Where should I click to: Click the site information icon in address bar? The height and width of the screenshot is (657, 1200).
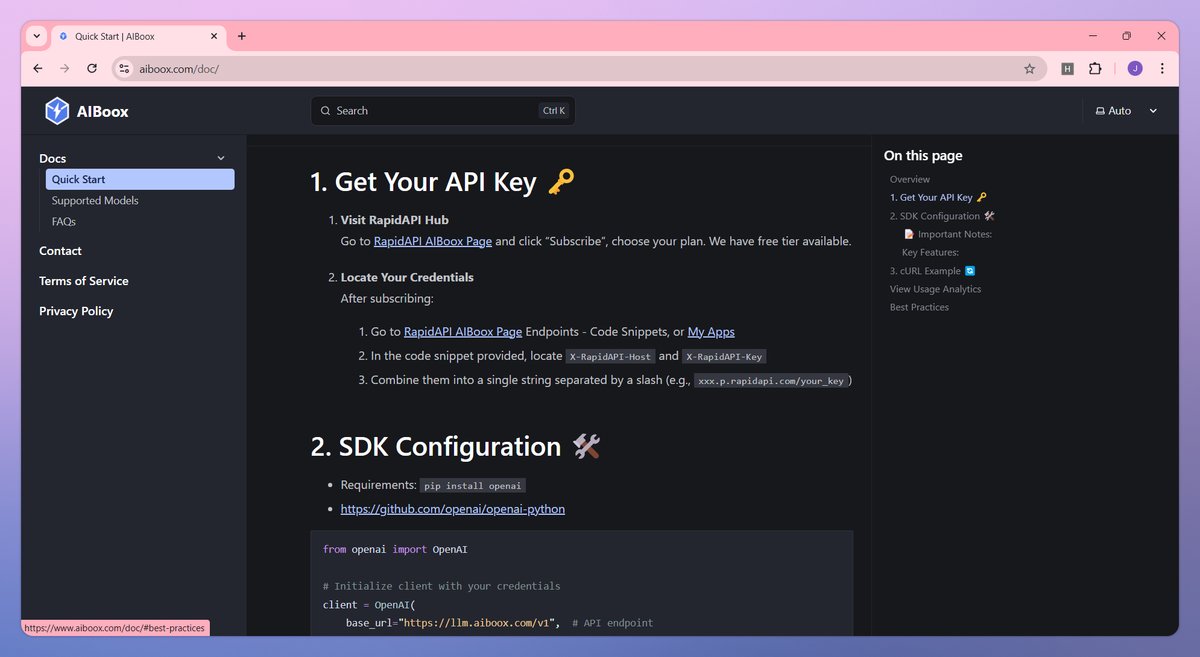click(x=124, y=69)
